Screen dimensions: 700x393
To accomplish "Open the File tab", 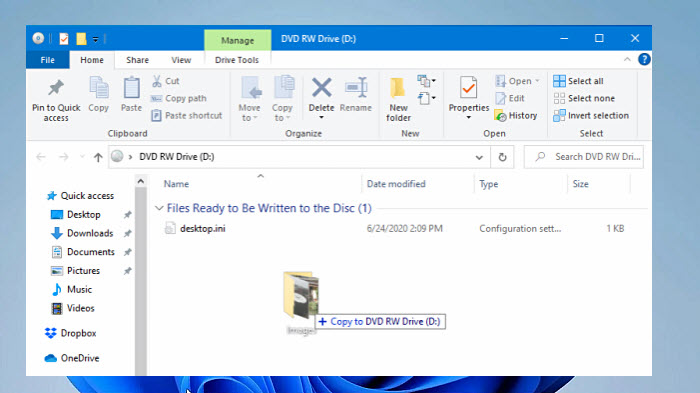I will click(48, 60).
